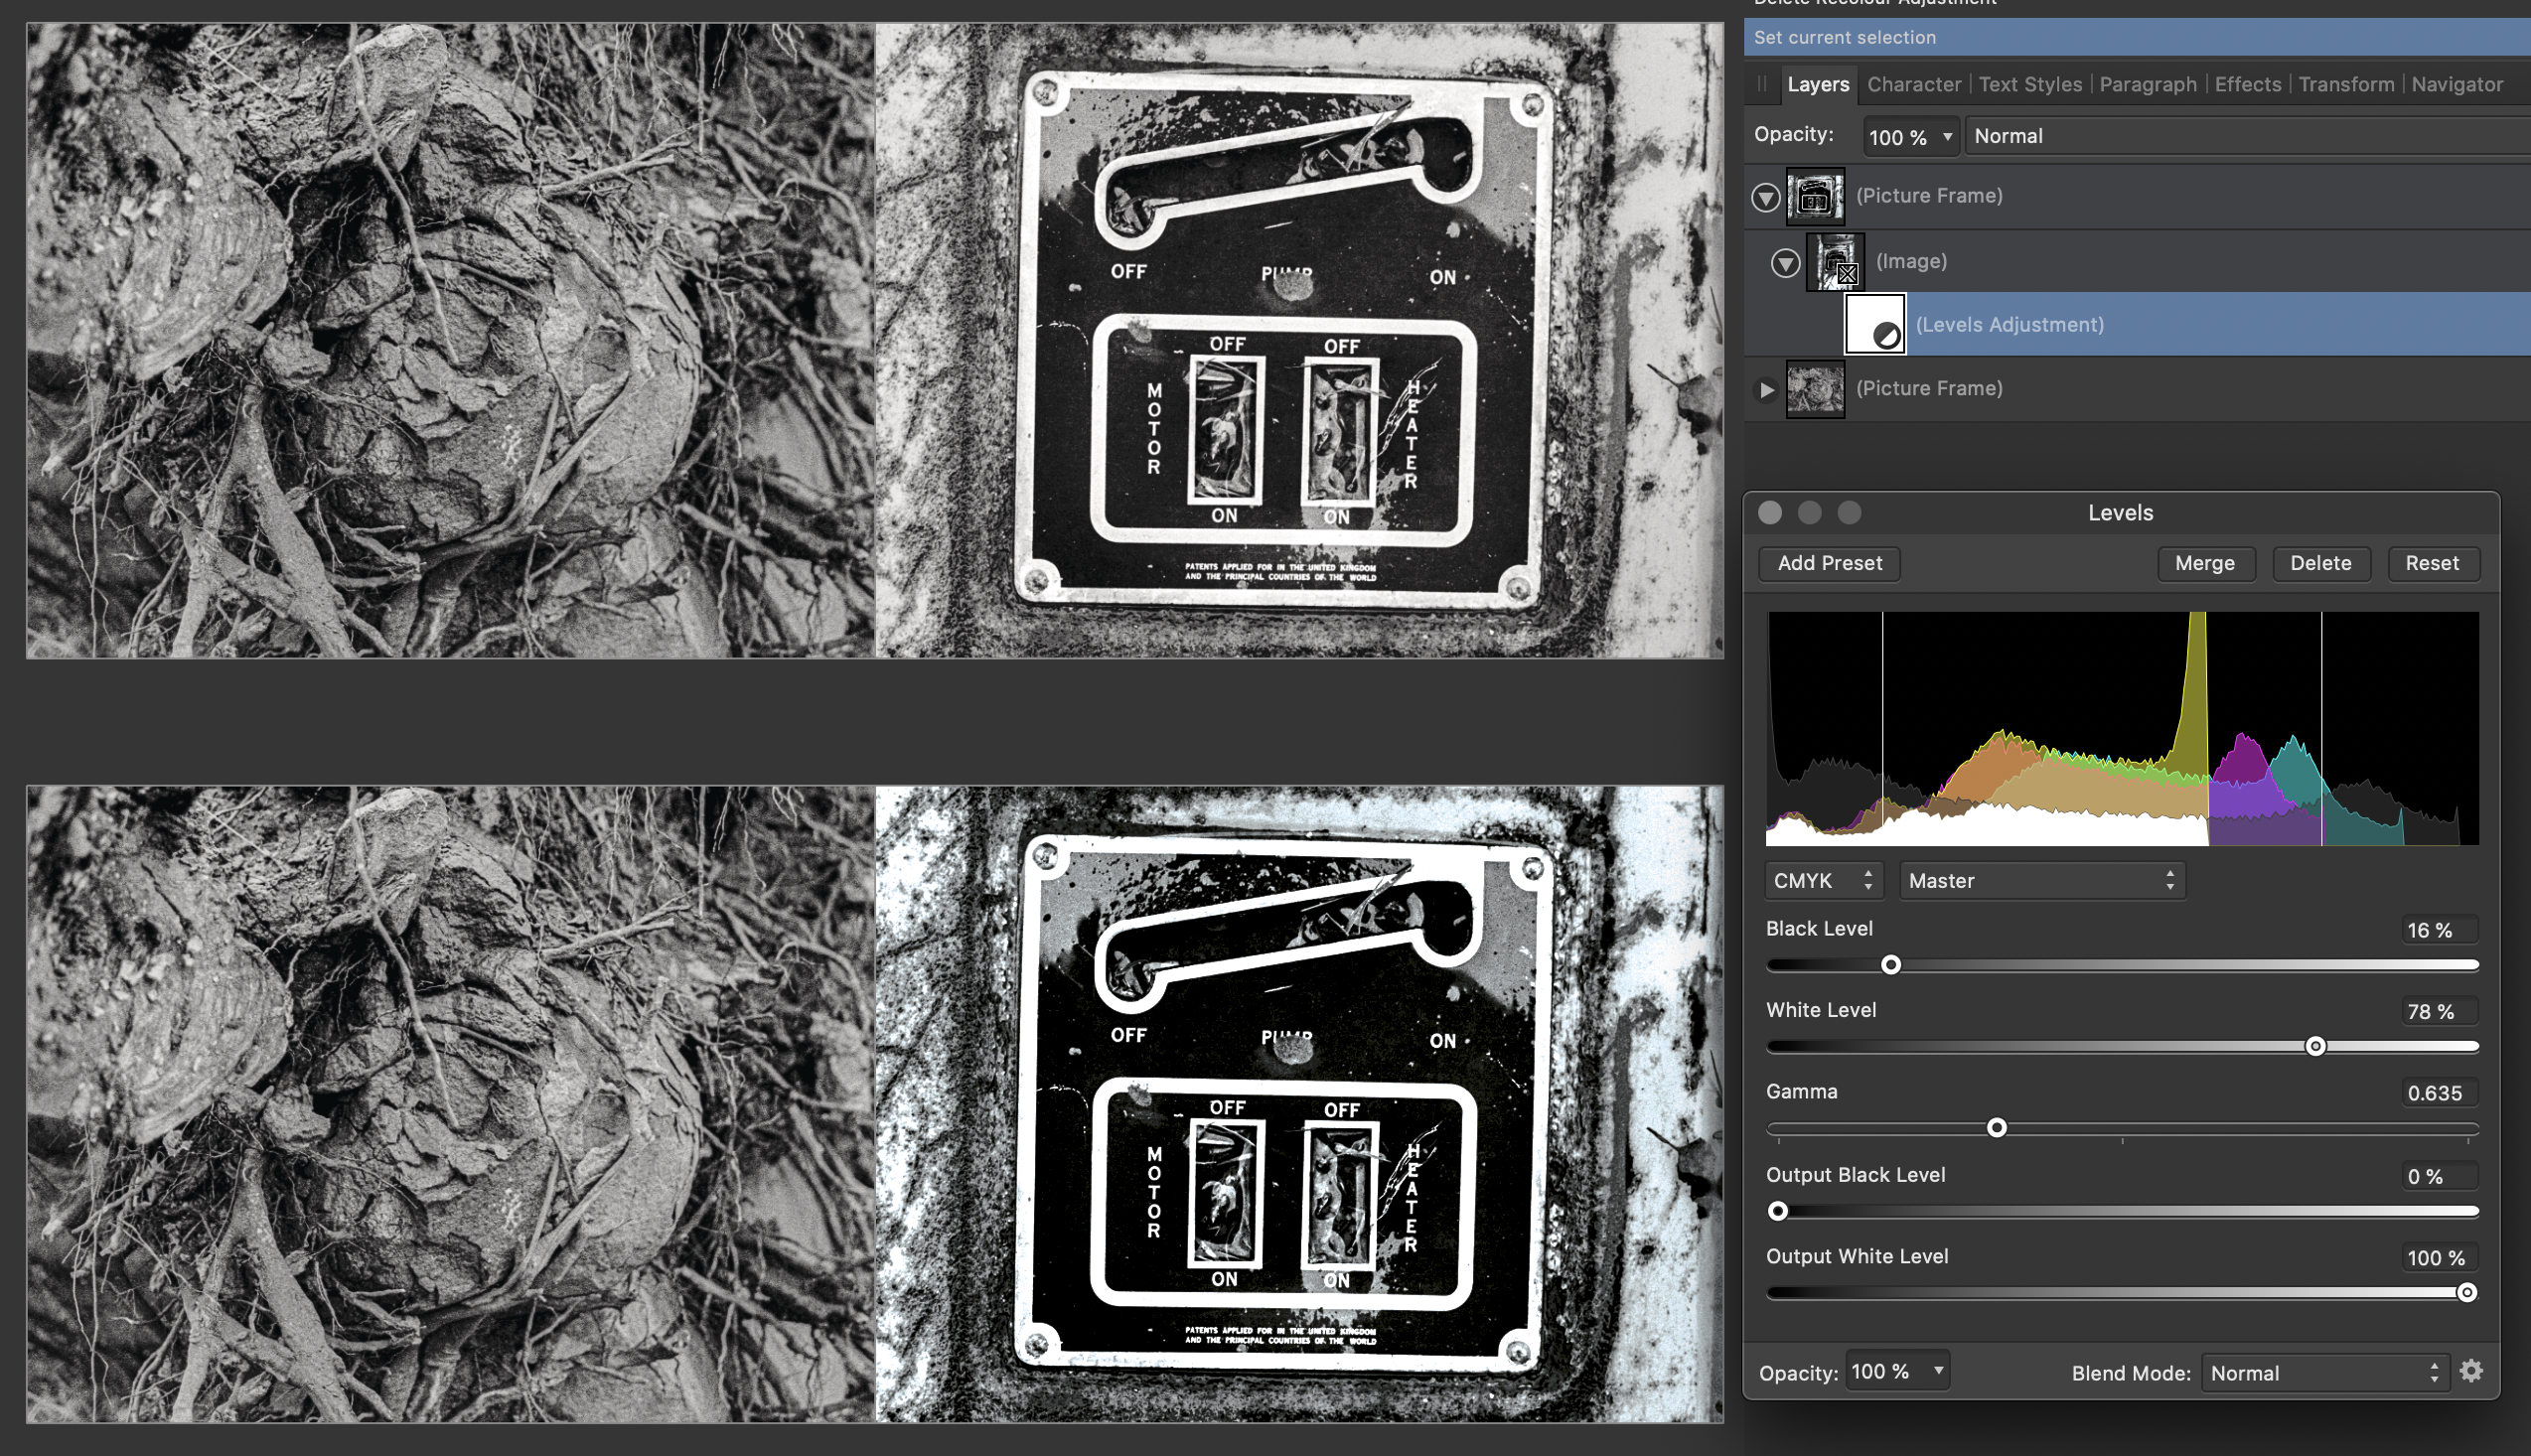Click the bottom Picture Frame layer thumbnail
The image size is (2531, 1456).
1815,389
